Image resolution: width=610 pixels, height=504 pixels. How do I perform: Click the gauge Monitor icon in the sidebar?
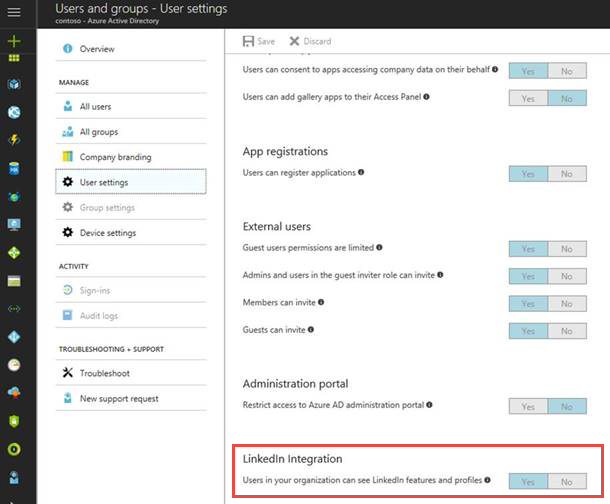coord(14,365)
